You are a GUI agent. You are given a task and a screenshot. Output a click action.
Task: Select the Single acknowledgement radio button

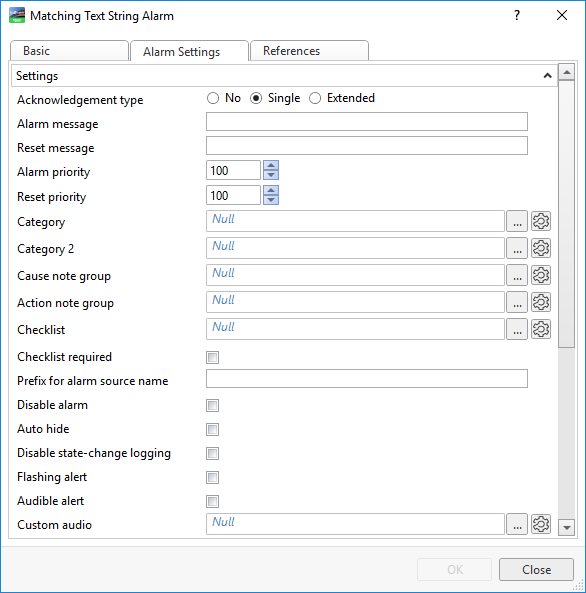point(256,98)
